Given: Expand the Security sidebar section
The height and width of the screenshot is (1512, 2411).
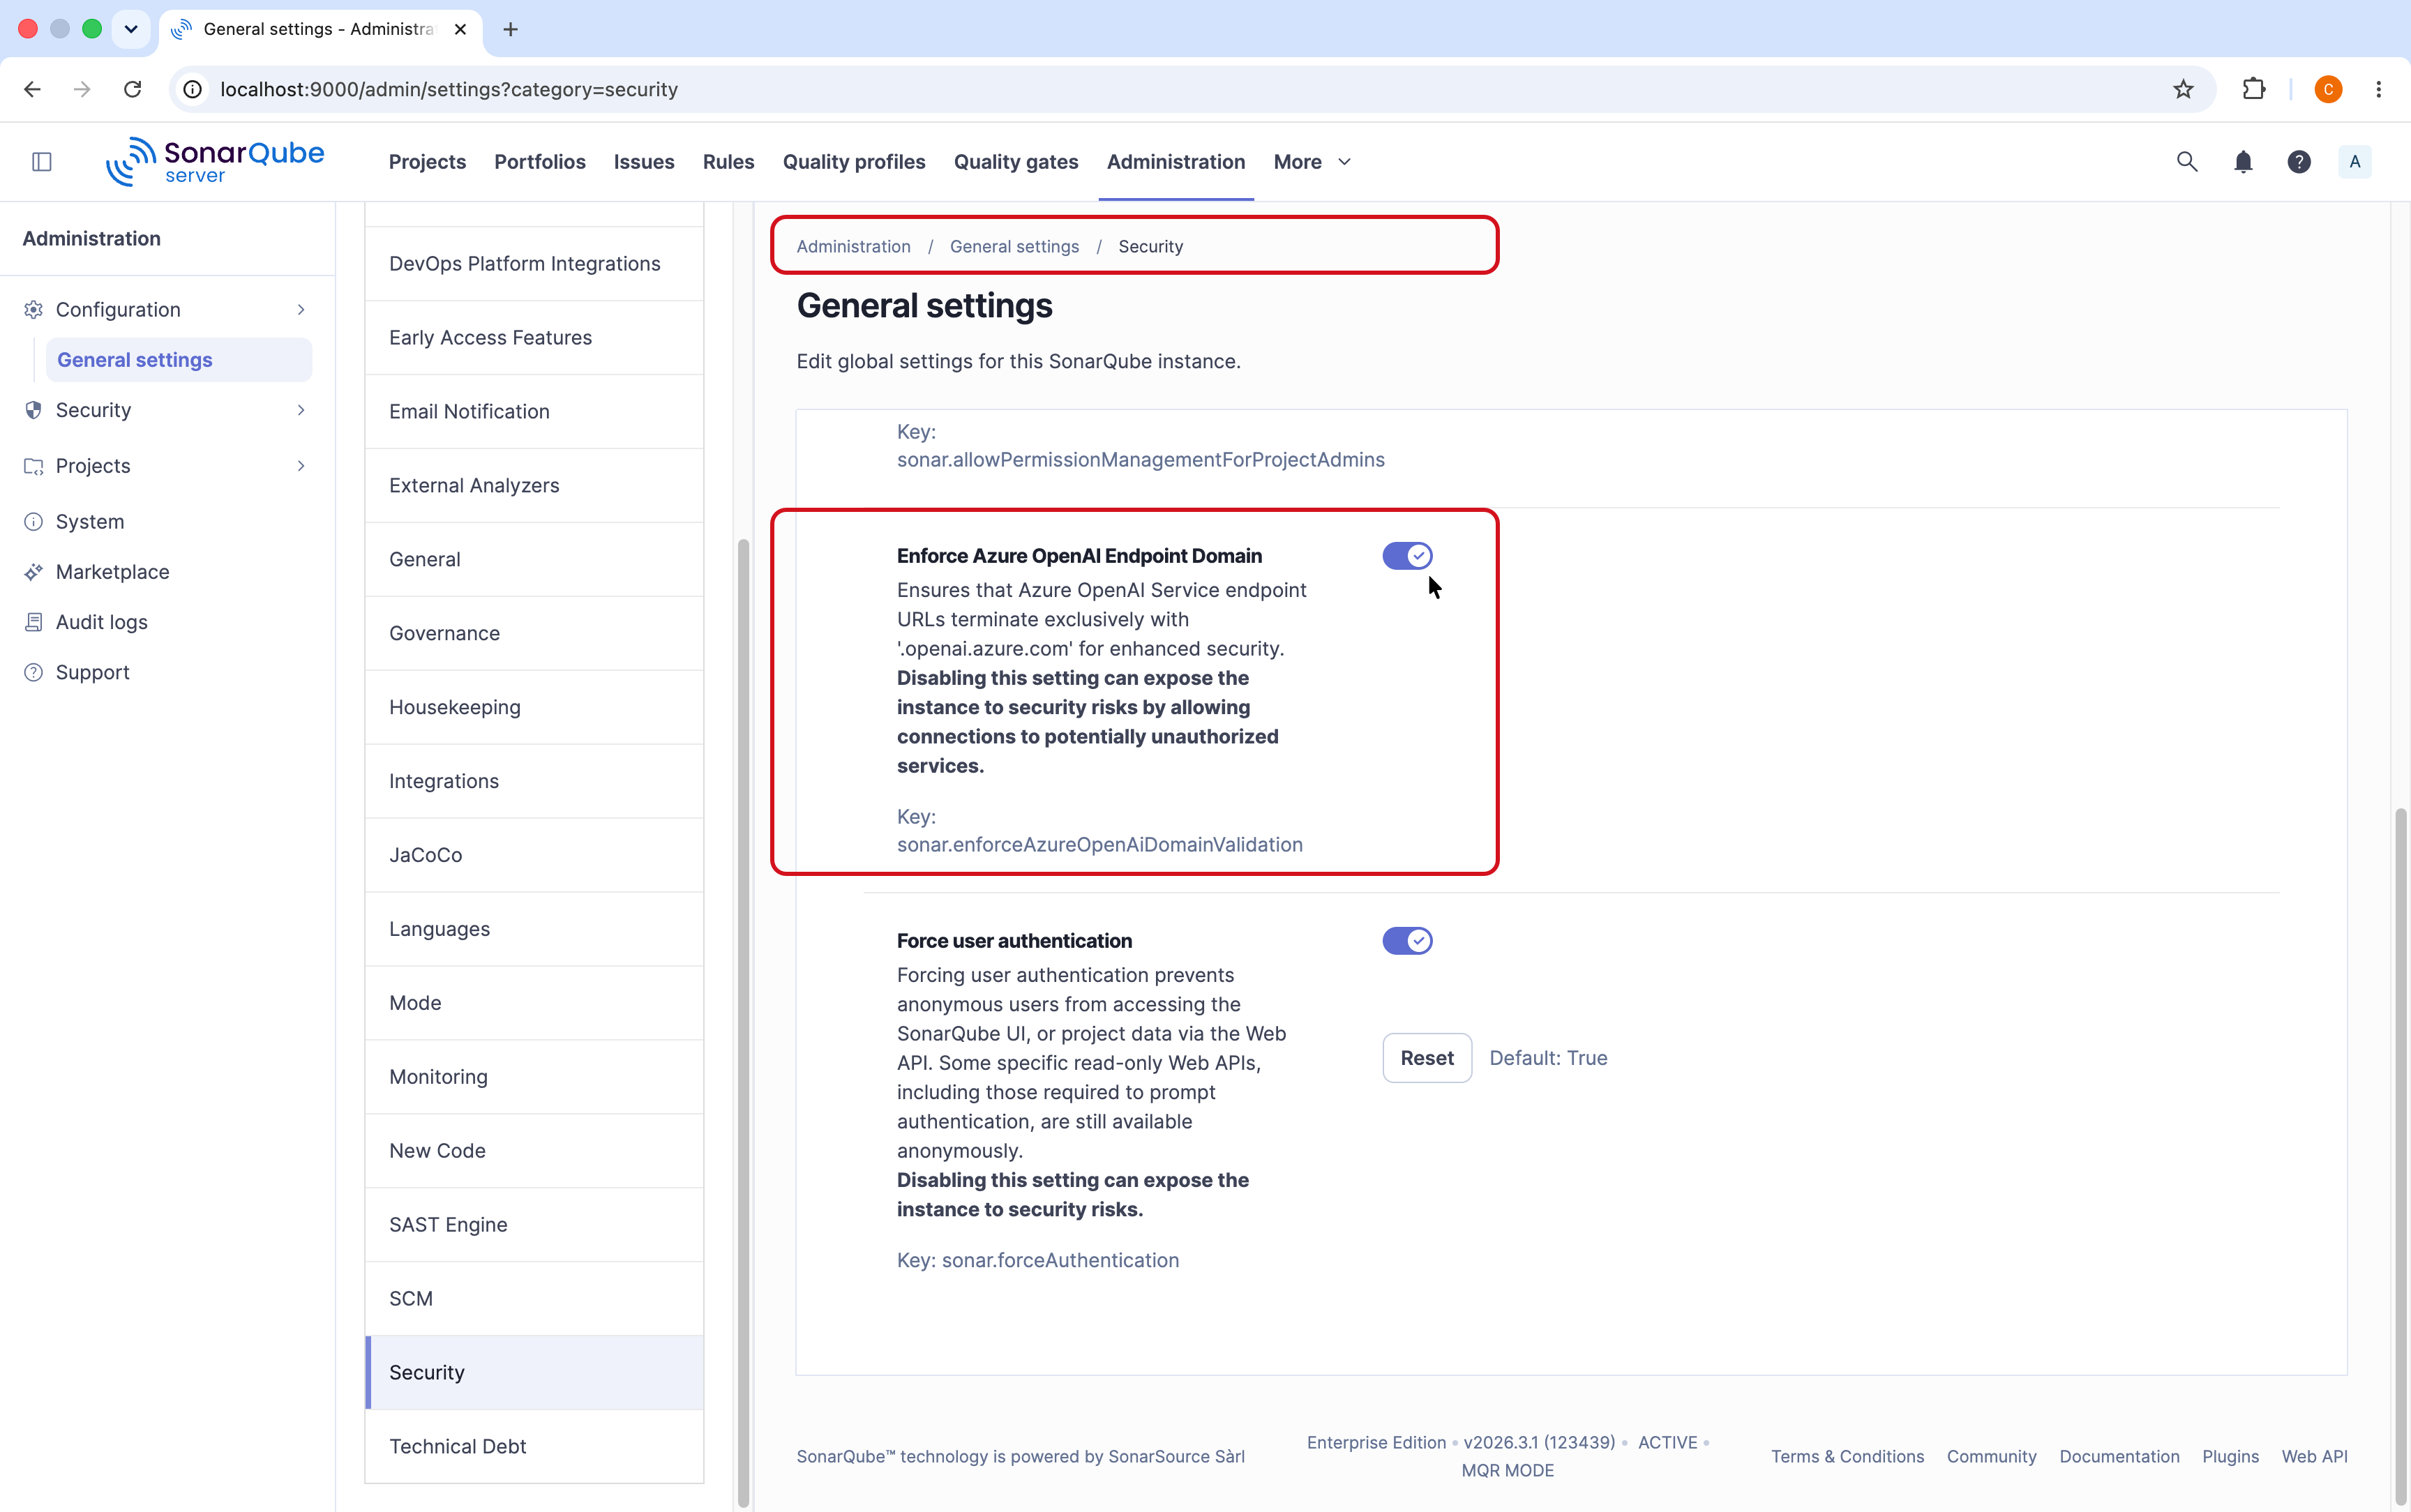Looking at the screenshot, I should (x=167, y=410).
